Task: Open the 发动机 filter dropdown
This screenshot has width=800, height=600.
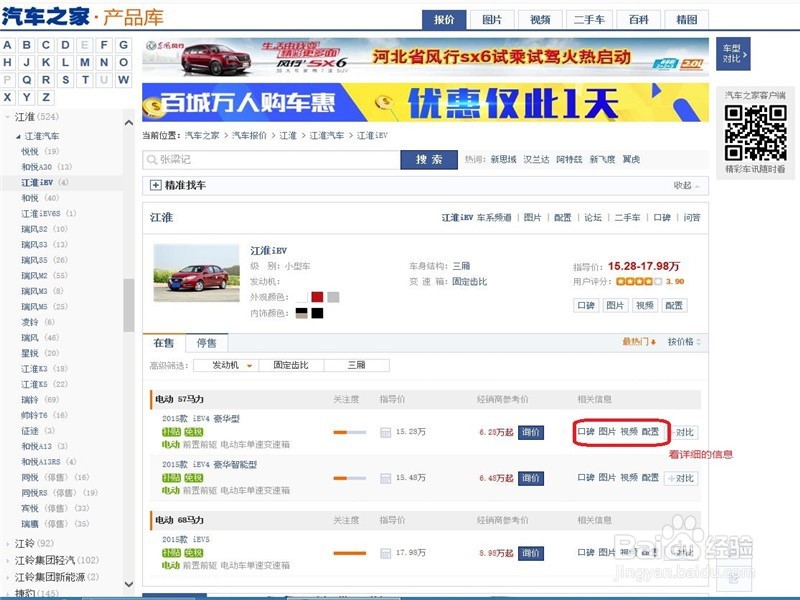Action: point(226,365)
